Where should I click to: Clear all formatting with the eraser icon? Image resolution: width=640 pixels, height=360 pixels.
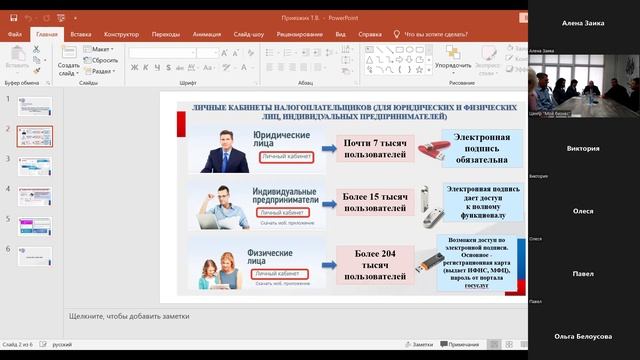pos(251,53)
